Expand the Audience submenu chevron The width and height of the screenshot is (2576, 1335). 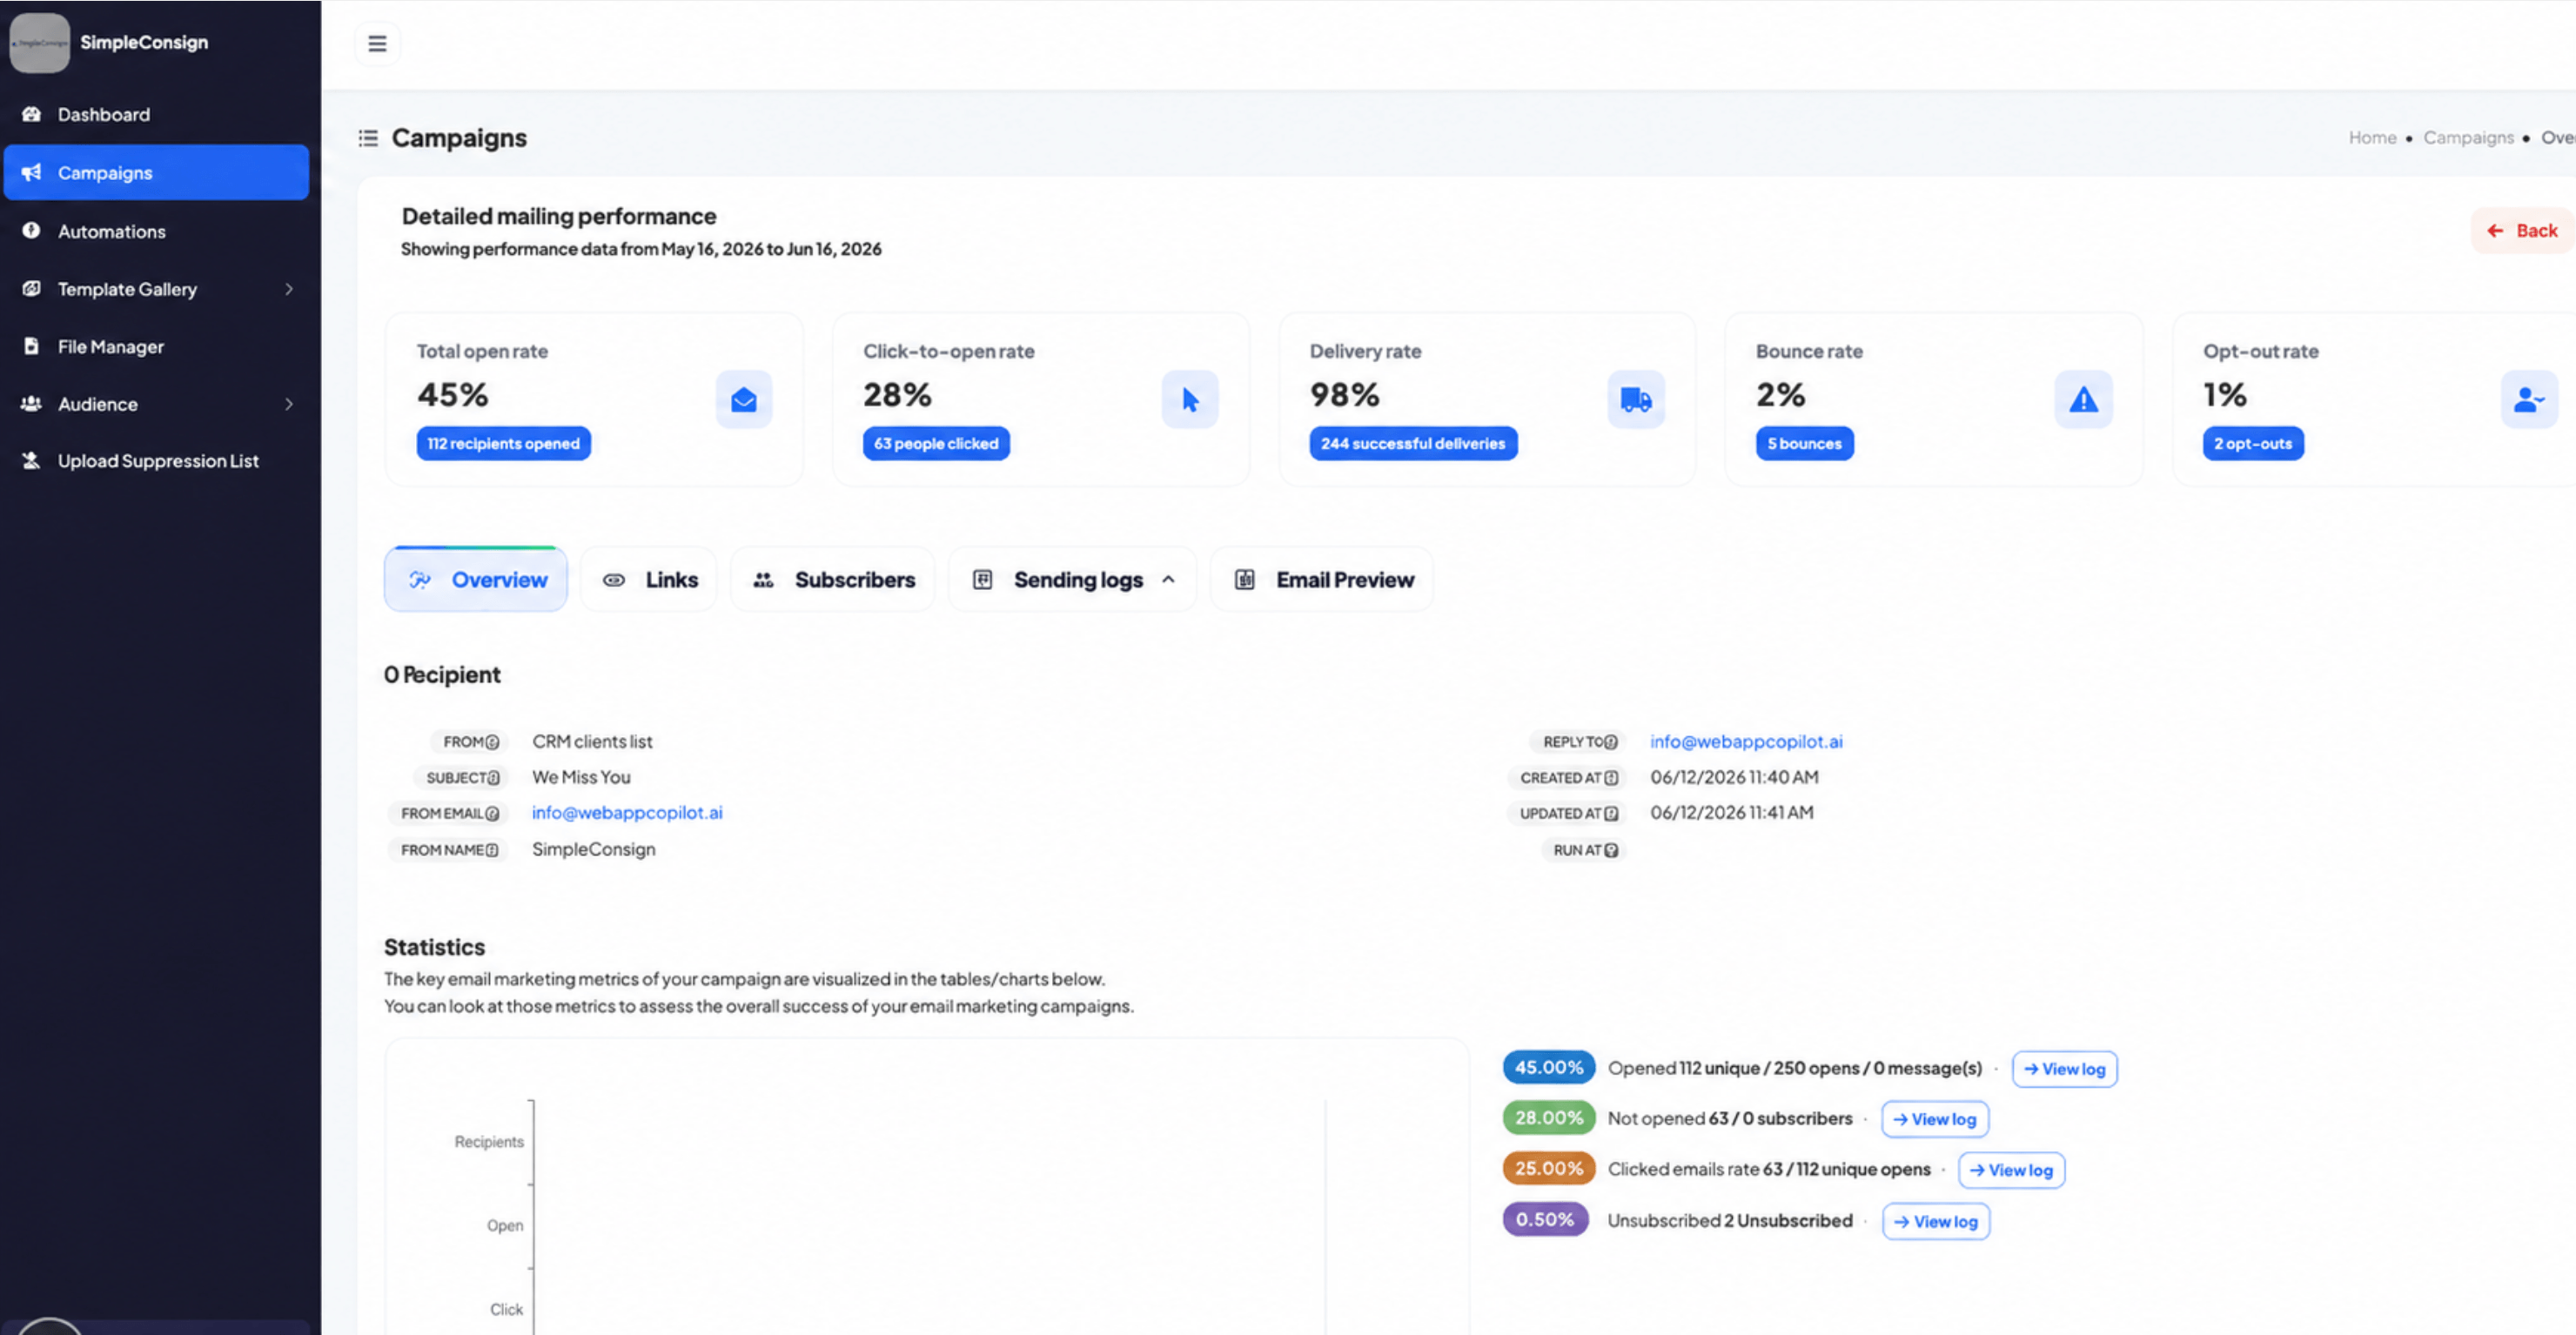pos(289,404)
